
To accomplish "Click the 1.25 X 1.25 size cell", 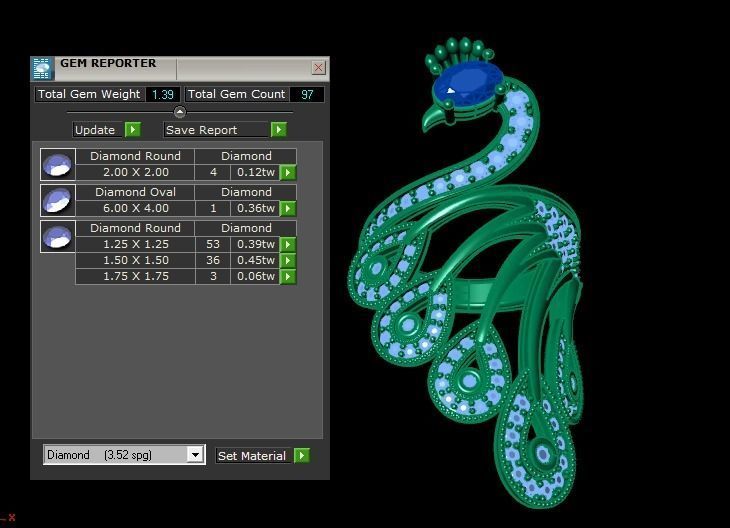I will pyautogui.click(x=135, y=244).
